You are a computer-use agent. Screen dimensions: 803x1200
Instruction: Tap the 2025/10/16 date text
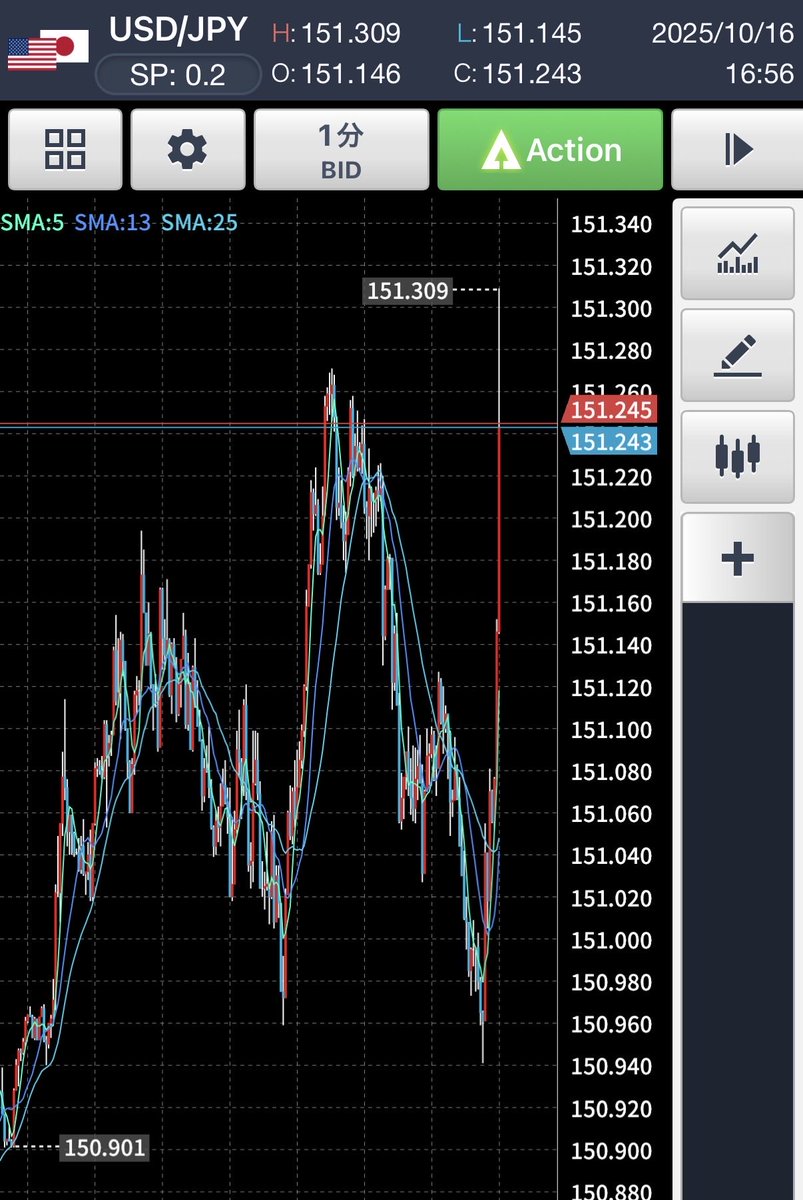tap(722, 33)
